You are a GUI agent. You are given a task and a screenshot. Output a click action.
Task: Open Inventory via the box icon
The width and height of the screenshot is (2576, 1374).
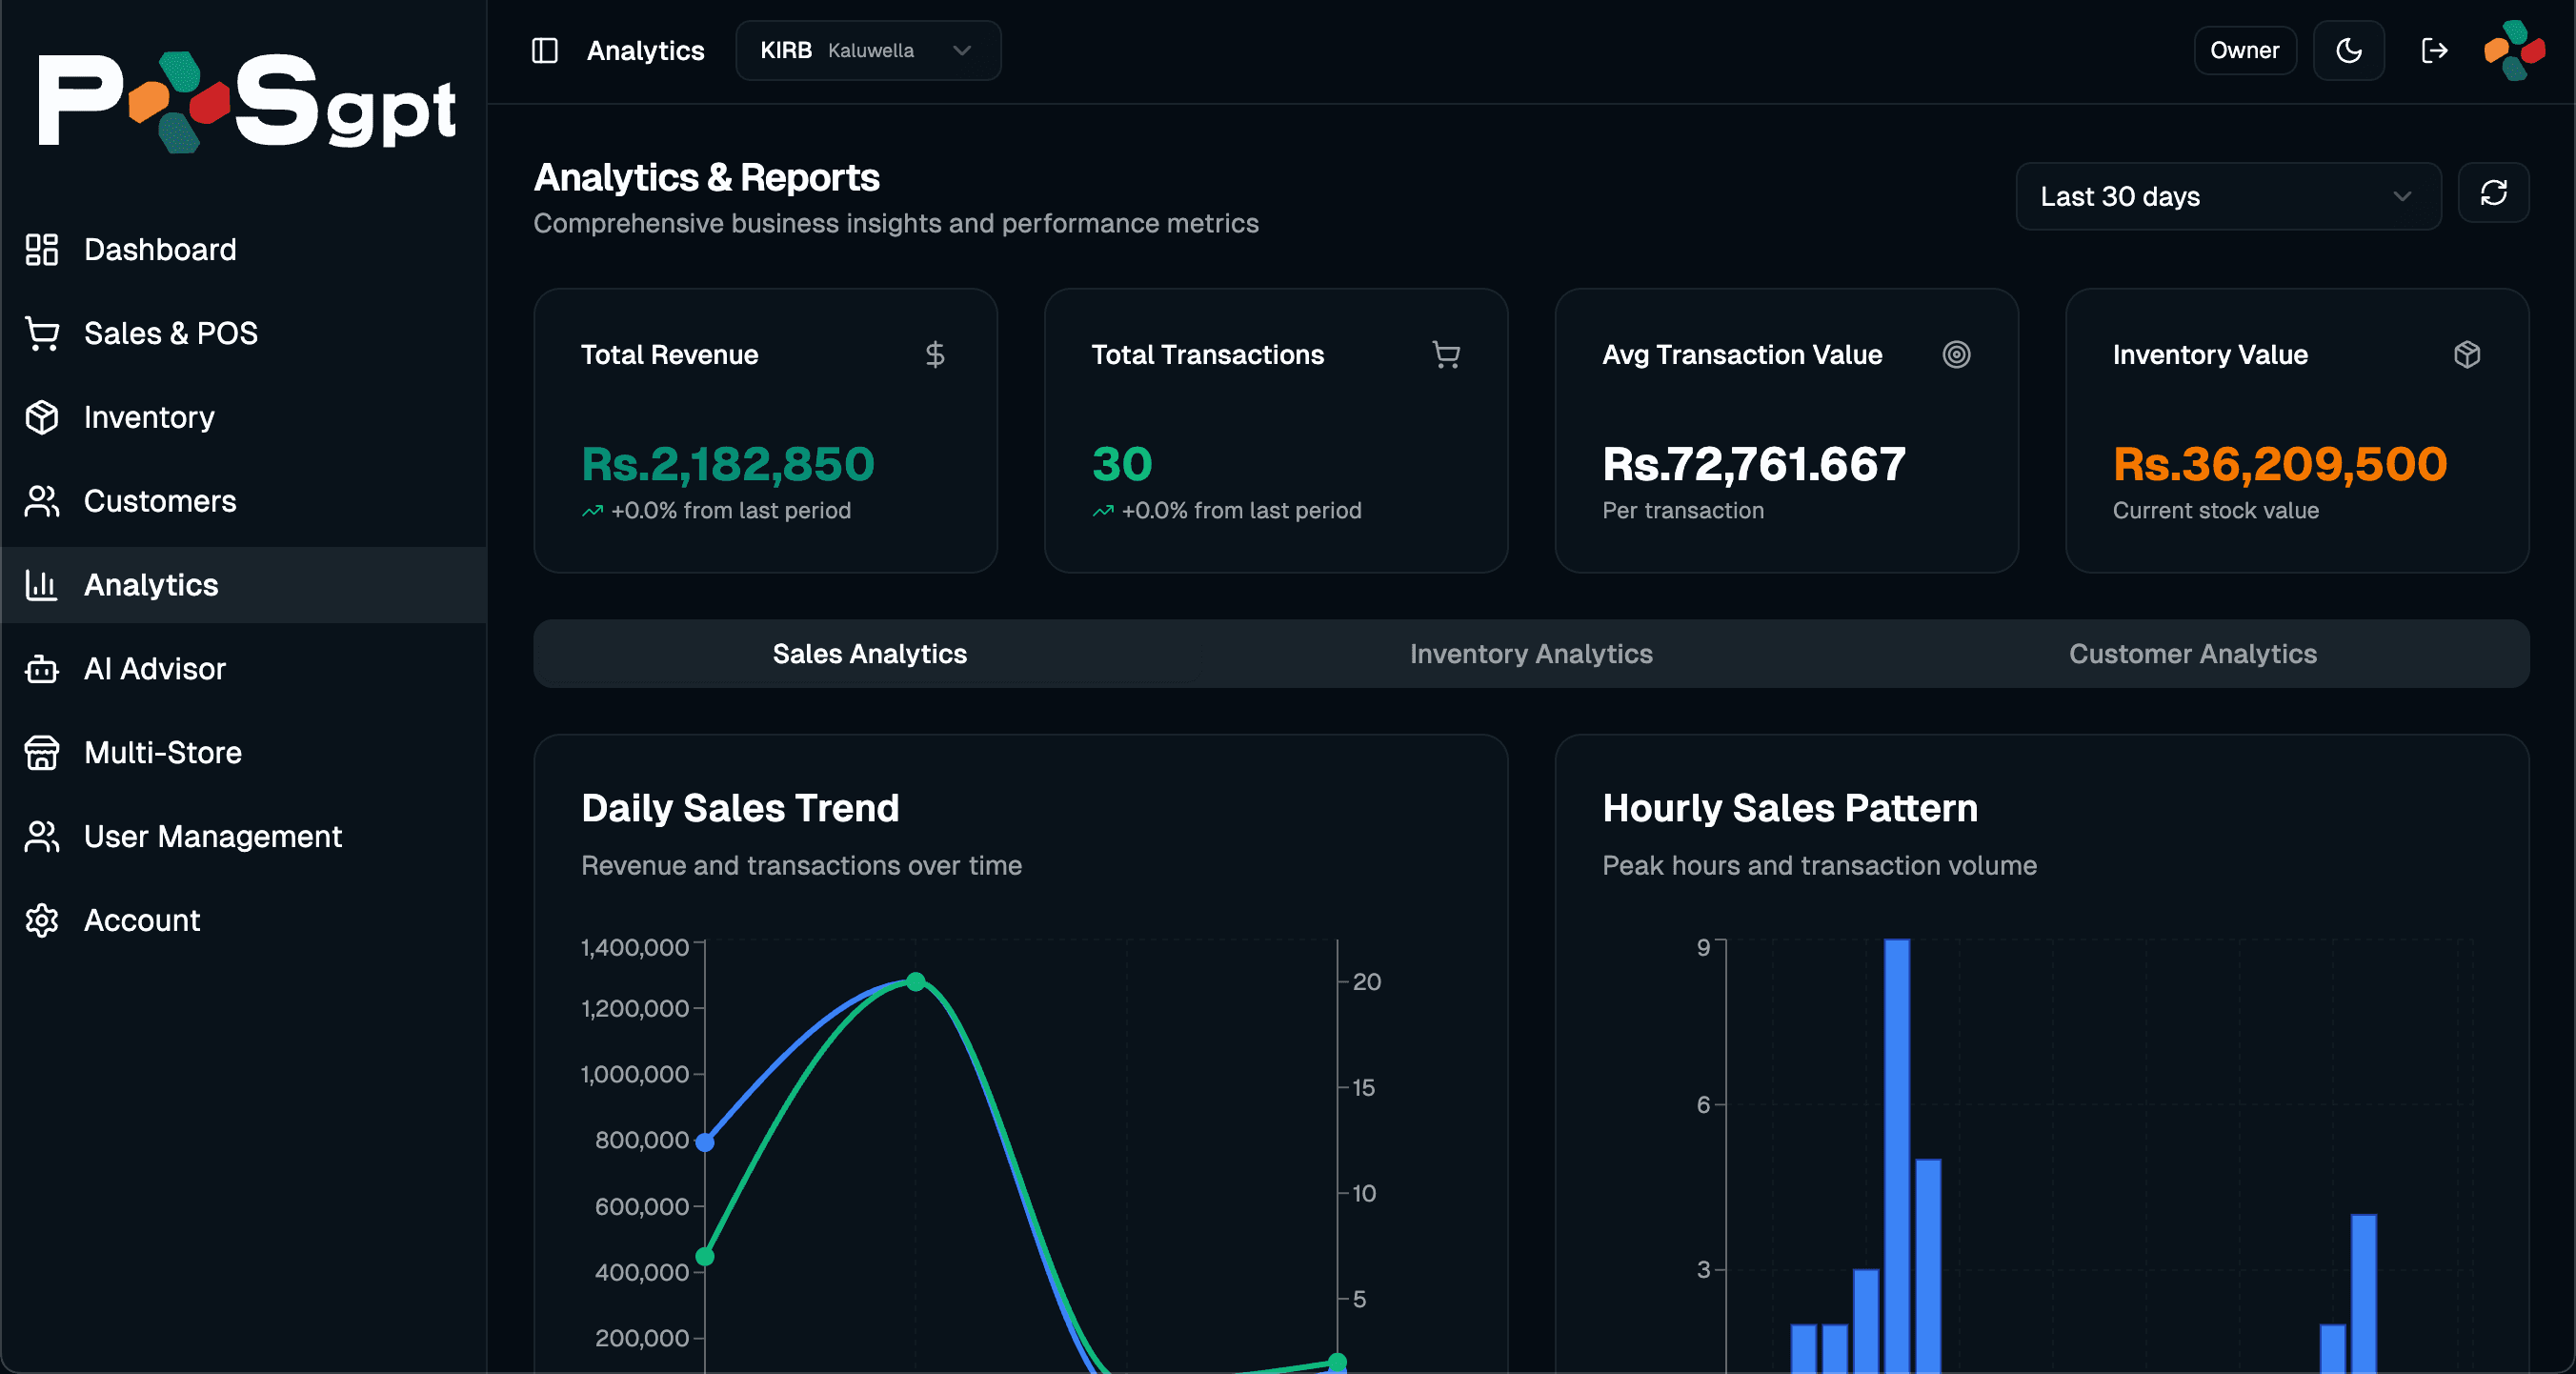(x=41, y=417)
